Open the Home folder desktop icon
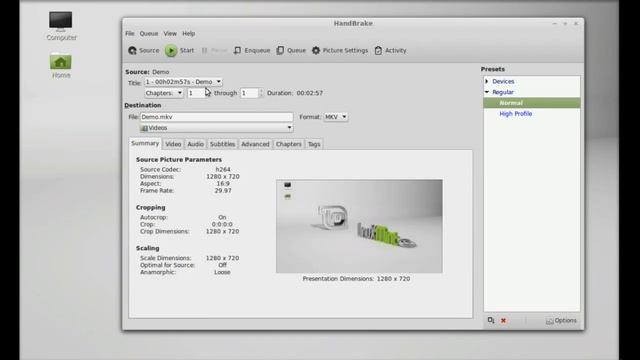 click(61, 66)
